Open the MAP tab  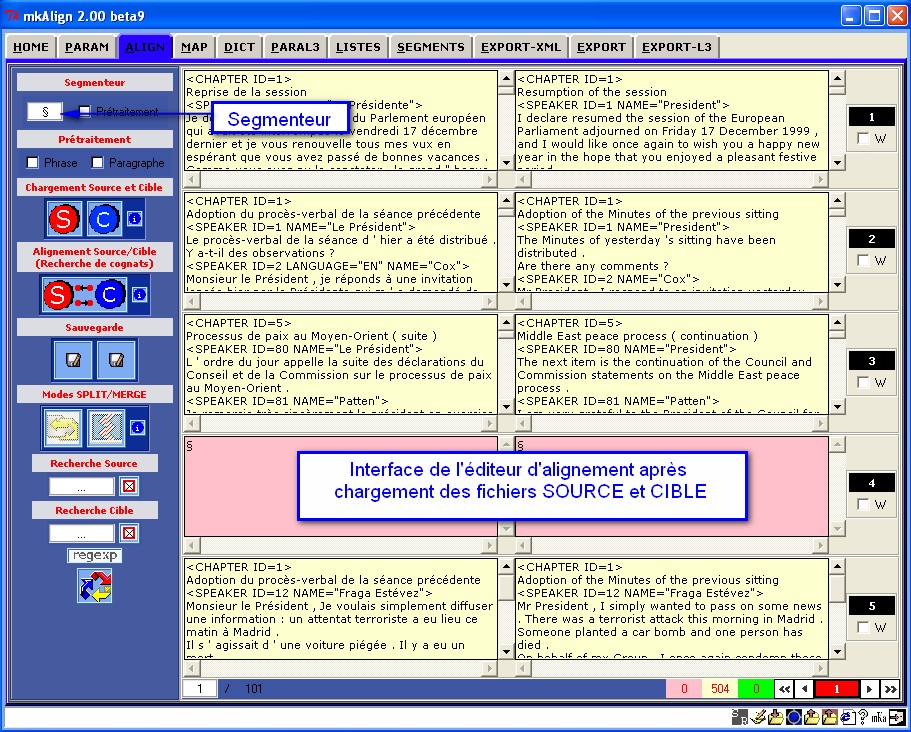194,47
